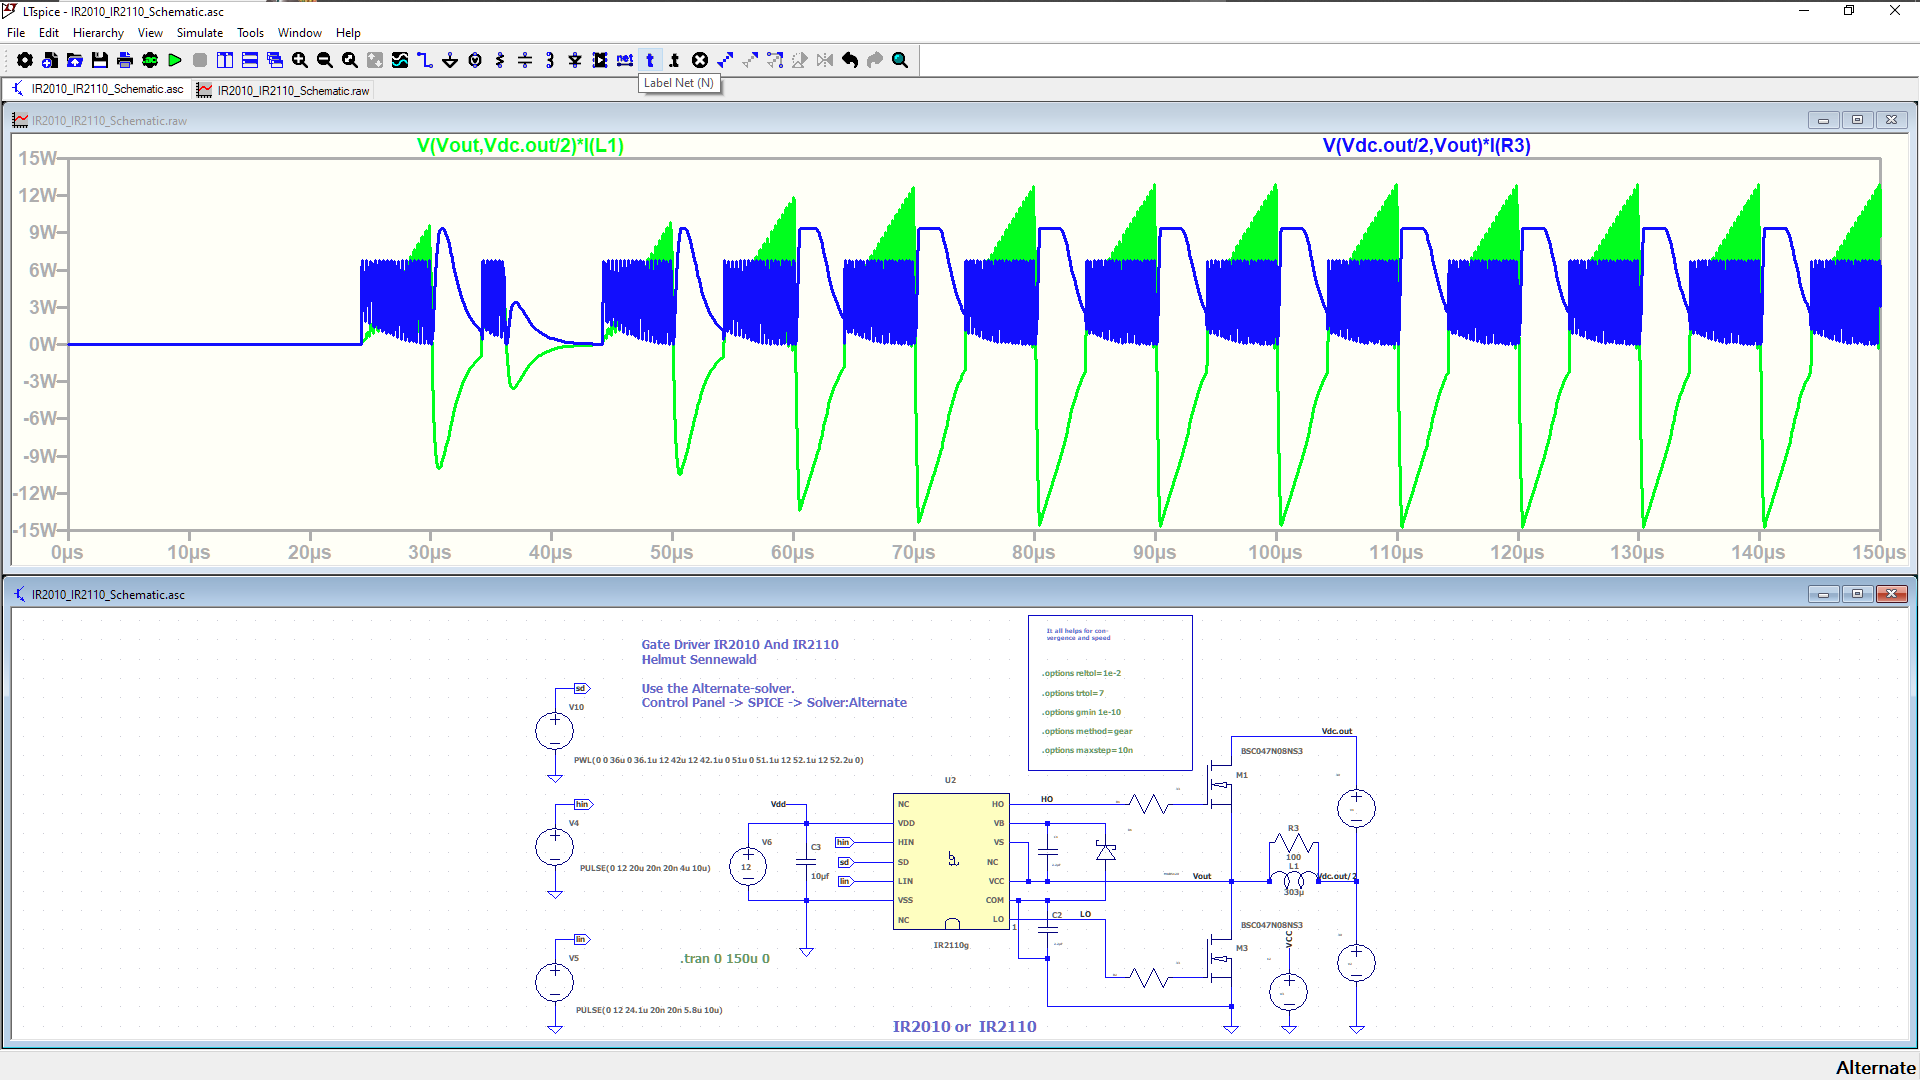The height and width of the screenshot is (1080, 1920).
Task: Click the Find magnifier icon at toolbar end
Action: pyautogui.click(x=900, y=60)
